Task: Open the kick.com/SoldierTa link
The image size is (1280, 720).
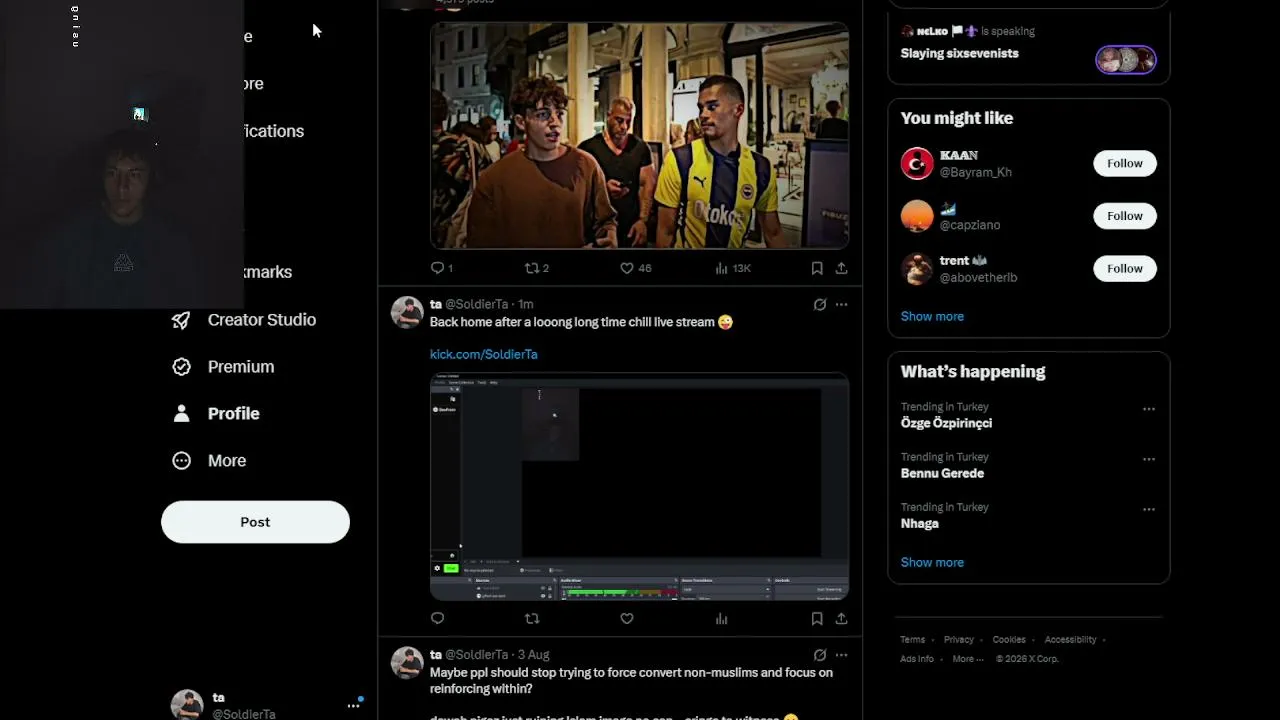Action: pyautogui.click(x=484, y=354)
